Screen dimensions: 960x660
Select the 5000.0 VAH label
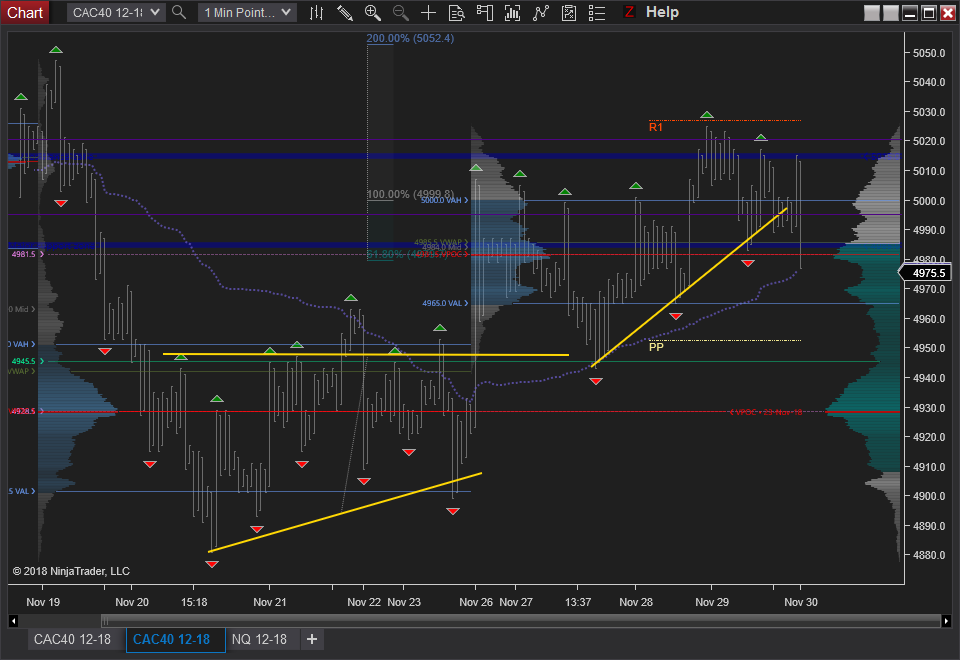click(x=444, y=200)
